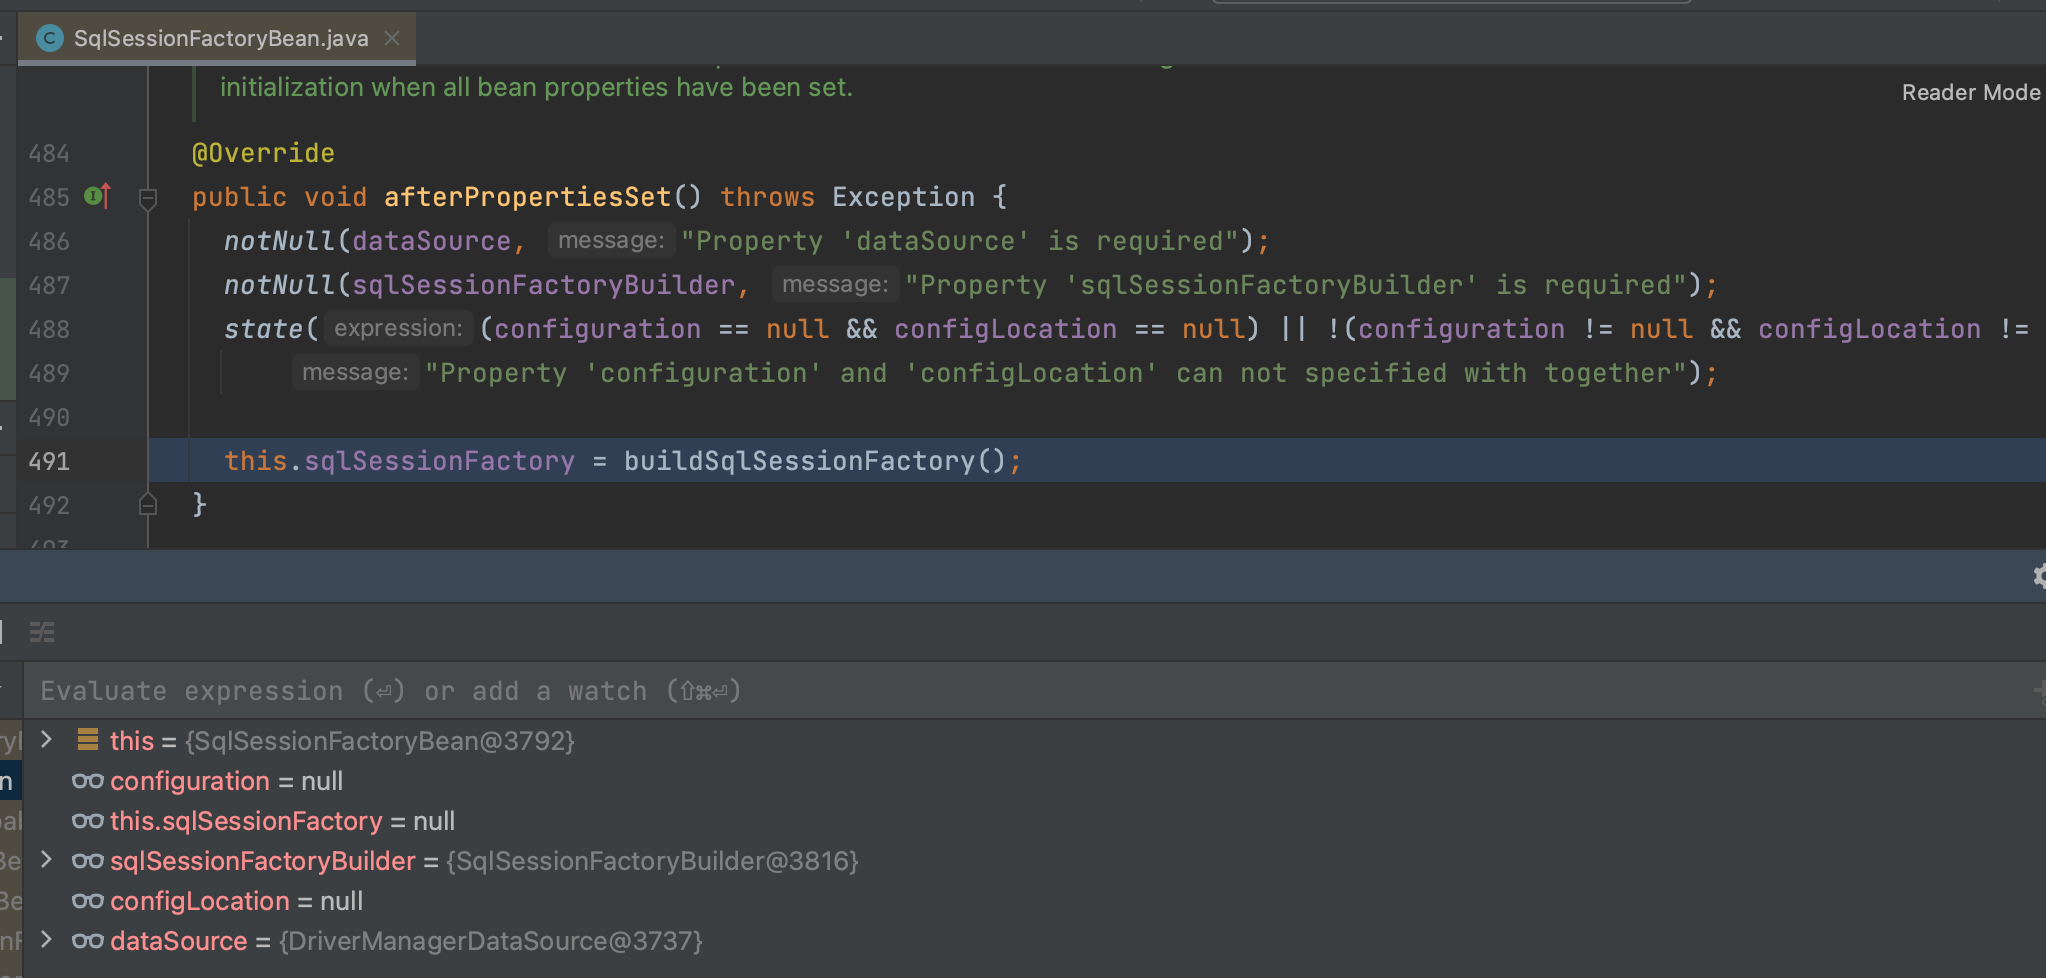Click line number 491 in the gutter
Image resolution: width=2046 pixels, height=978 pixels.
pyautogui.click(x=49, y=461)
